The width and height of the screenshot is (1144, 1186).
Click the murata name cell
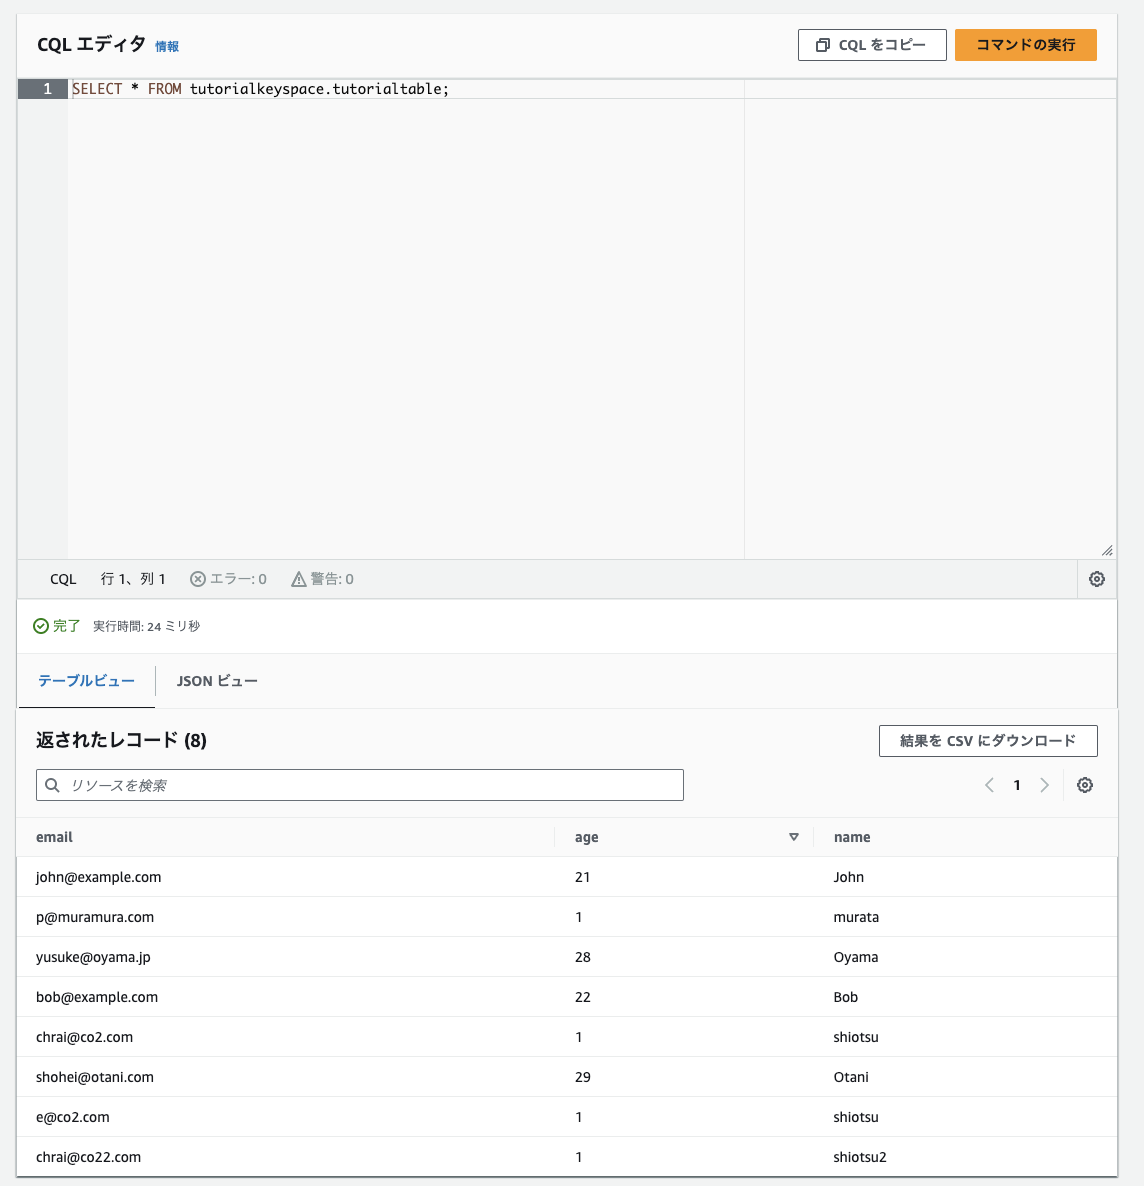point(856,917)
